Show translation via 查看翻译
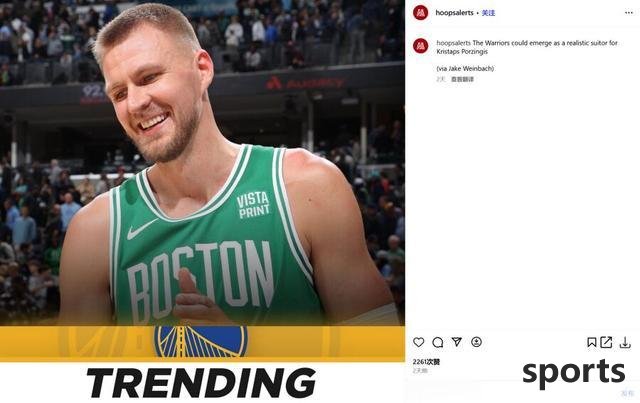 pos(462,79)
